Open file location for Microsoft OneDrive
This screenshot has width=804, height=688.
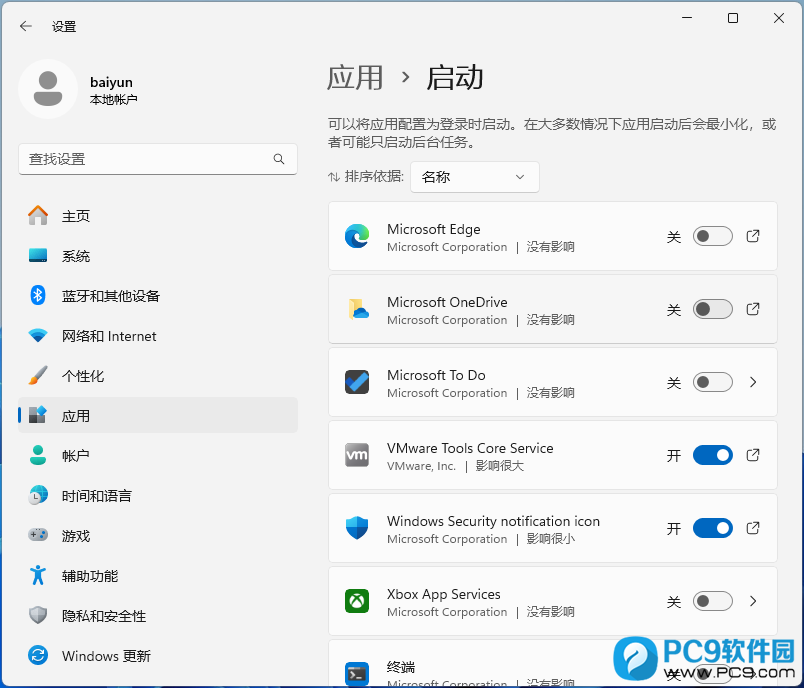click(753, 309)
